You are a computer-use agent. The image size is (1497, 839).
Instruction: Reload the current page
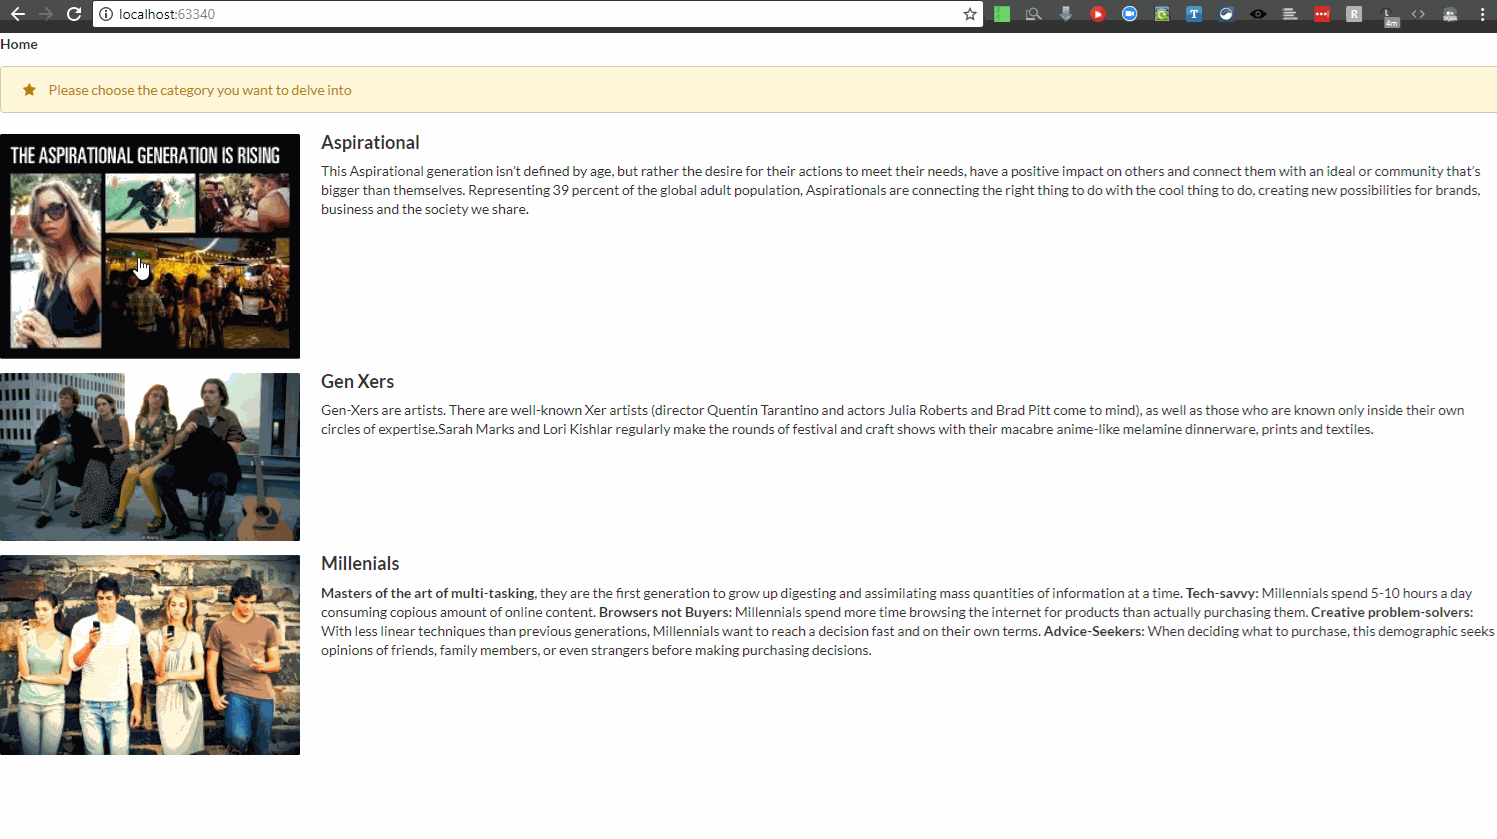[73, 14]
